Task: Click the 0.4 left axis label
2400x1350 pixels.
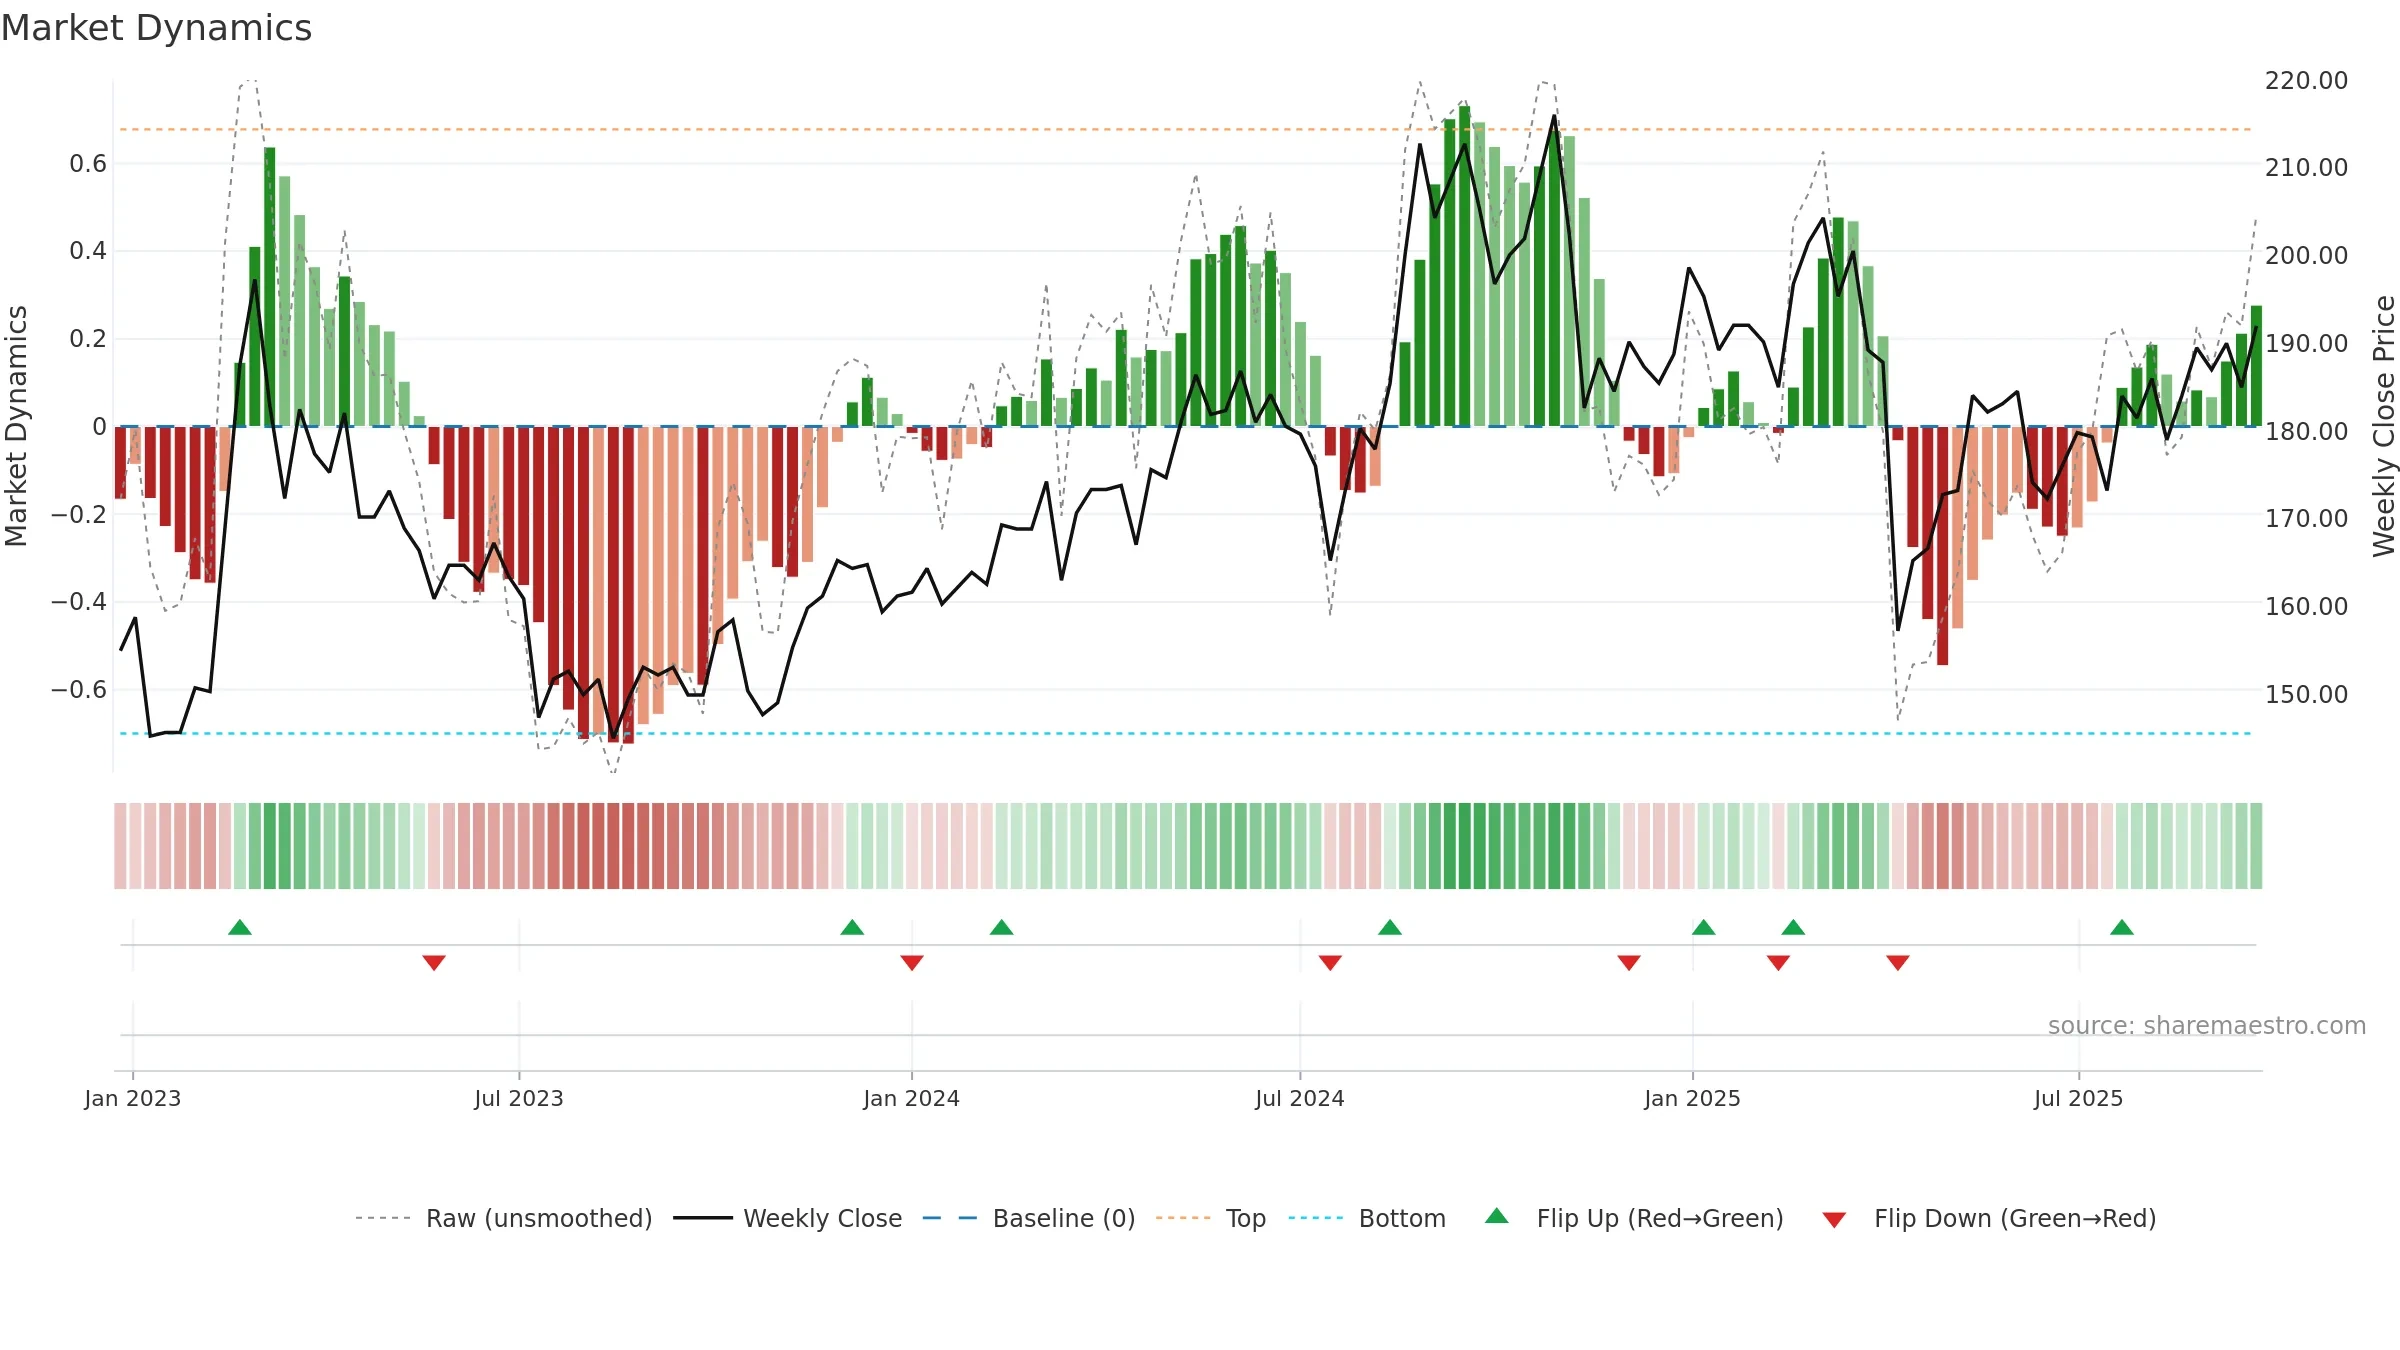Action: coord(88,251)
